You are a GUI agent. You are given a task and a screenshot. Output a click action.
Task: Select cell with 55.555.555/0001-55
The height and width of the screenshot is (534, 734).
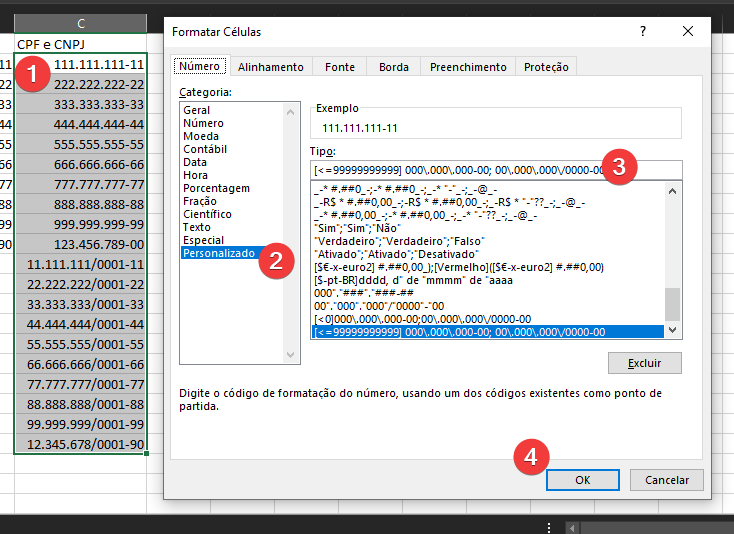[81, 344]
